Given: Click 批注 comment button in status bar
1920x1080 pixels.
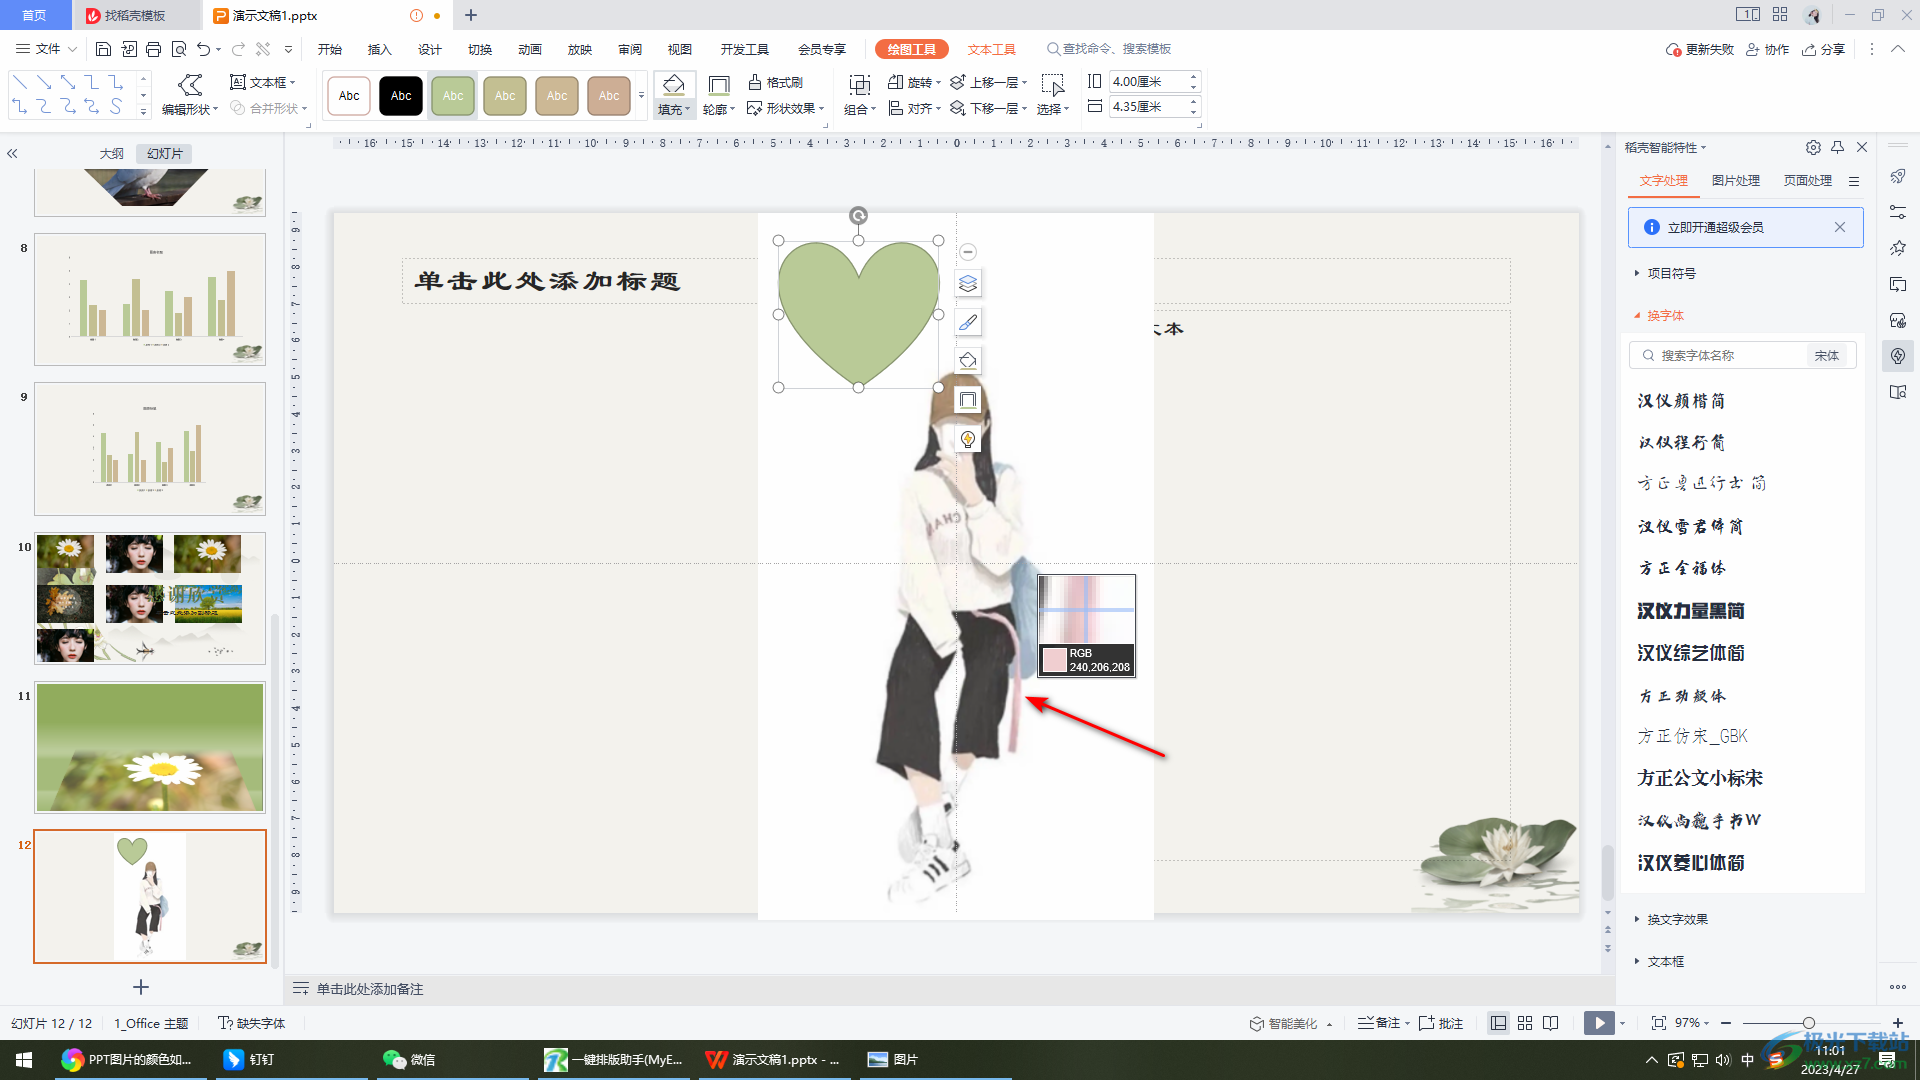Looking at the screenshot, I should pyautogui.click(x=1441, y=1023).
